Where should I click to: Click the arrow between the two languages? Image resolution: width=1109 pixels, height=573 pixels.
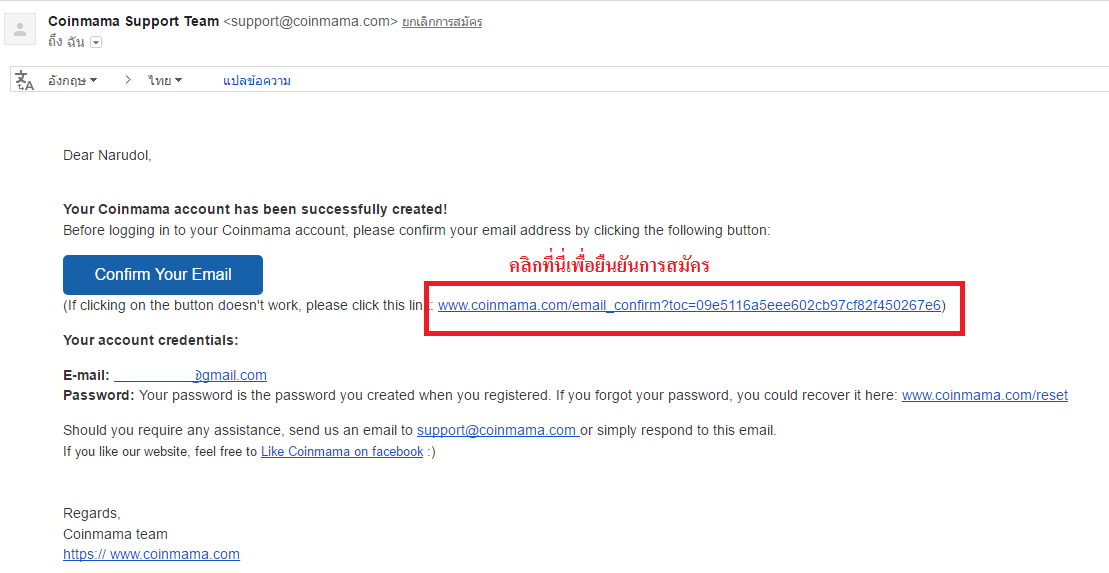(128, 80)
